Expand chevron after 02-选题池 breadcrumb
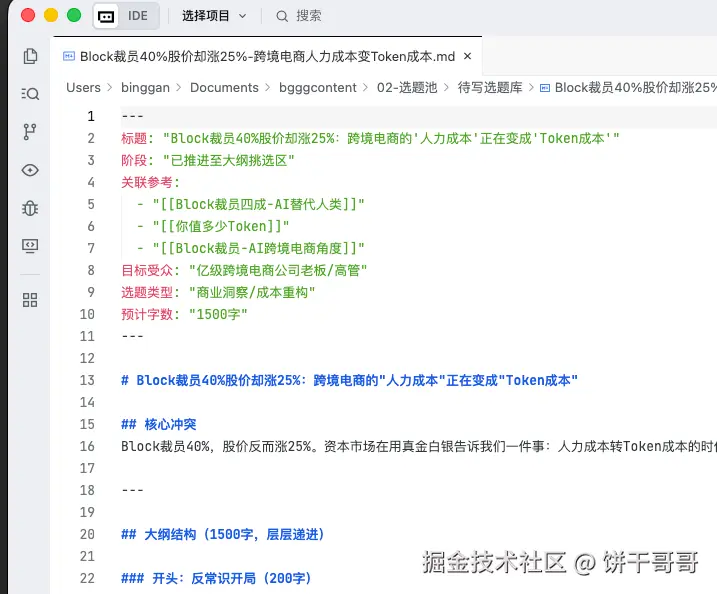The image size is (717, 594). click(x=446, y=87)
